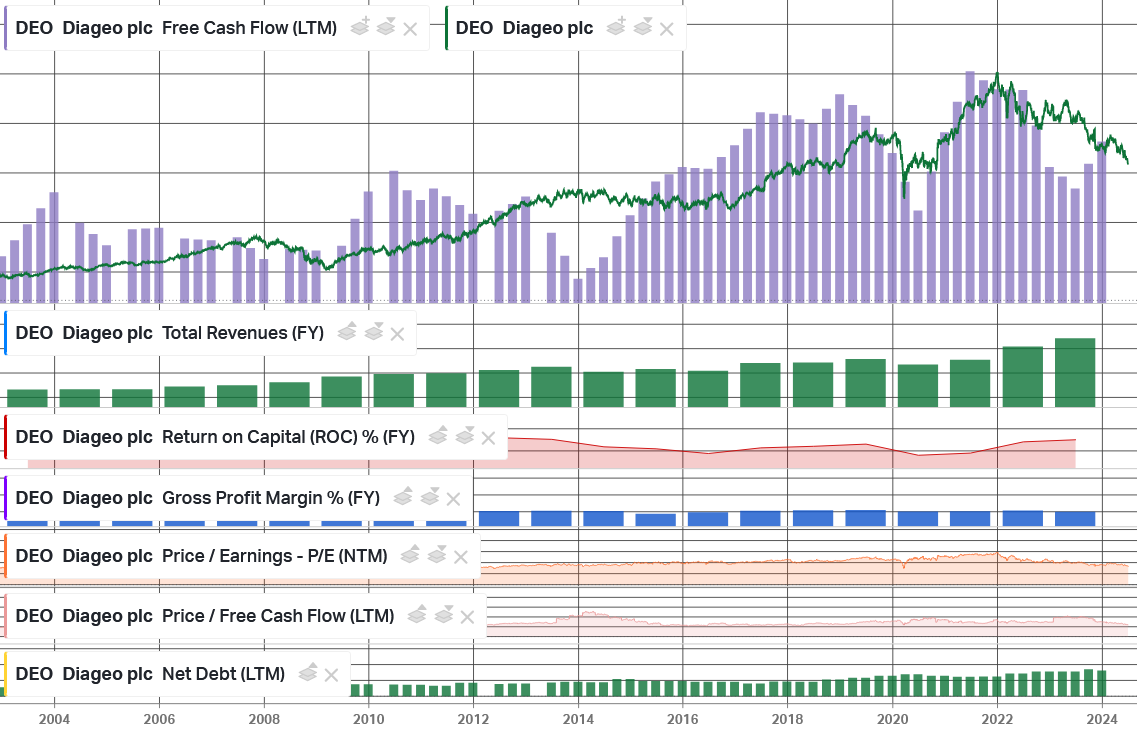Move Free Cash Flow series down a pane
This screenshot has height=730, width=1137.
(386, 27)
